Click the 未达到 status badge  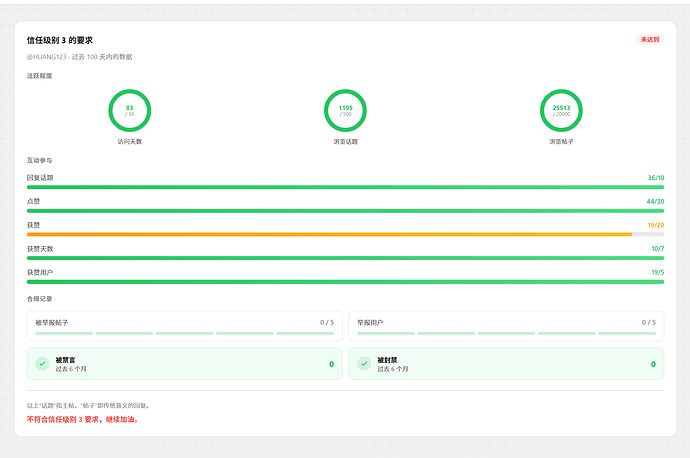tap(650, 40)
